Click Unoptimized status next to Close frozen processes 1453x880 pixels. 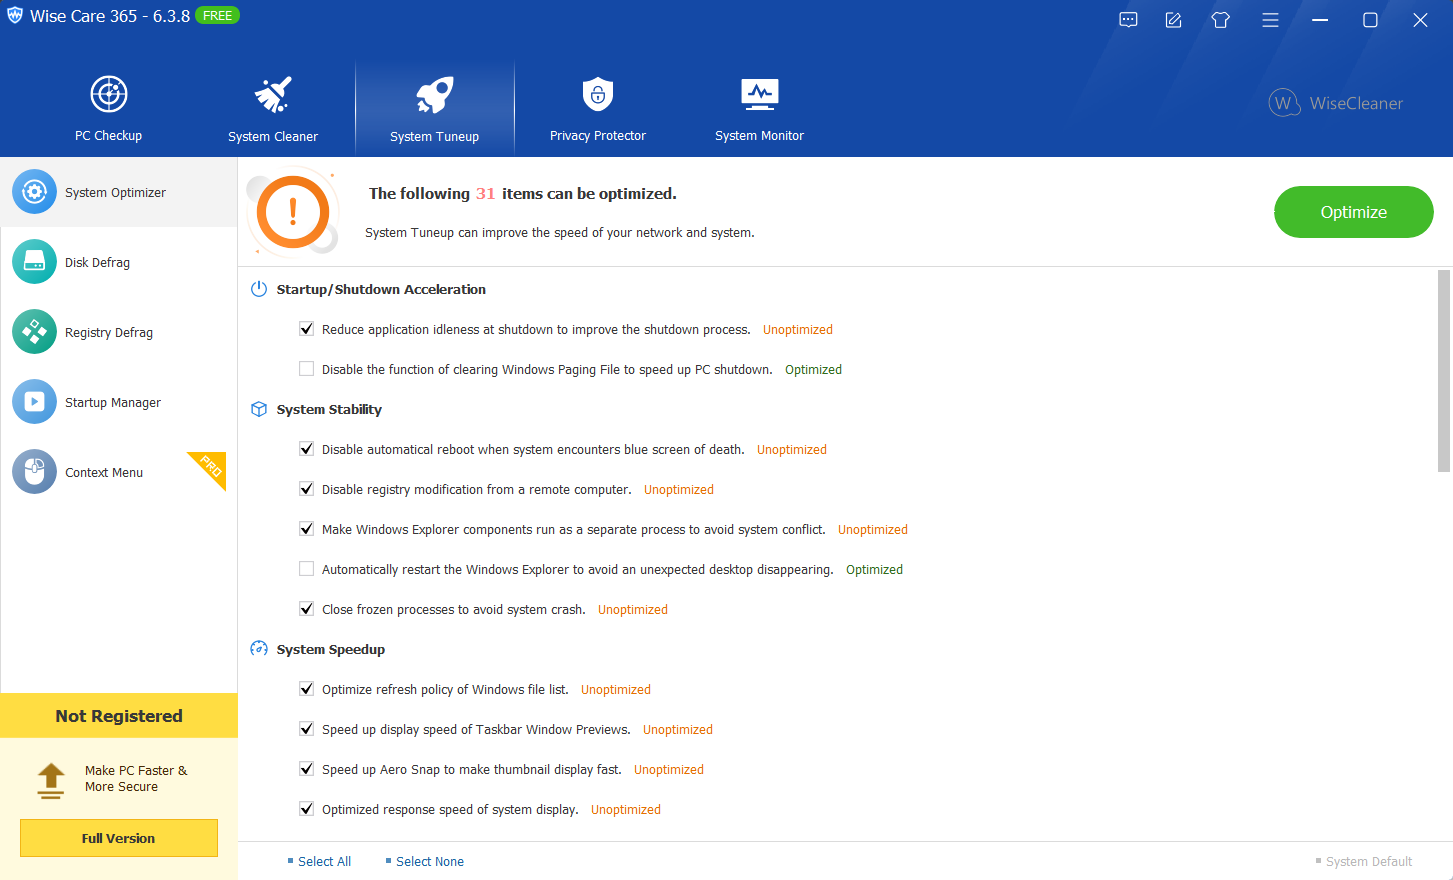point(633,609)
